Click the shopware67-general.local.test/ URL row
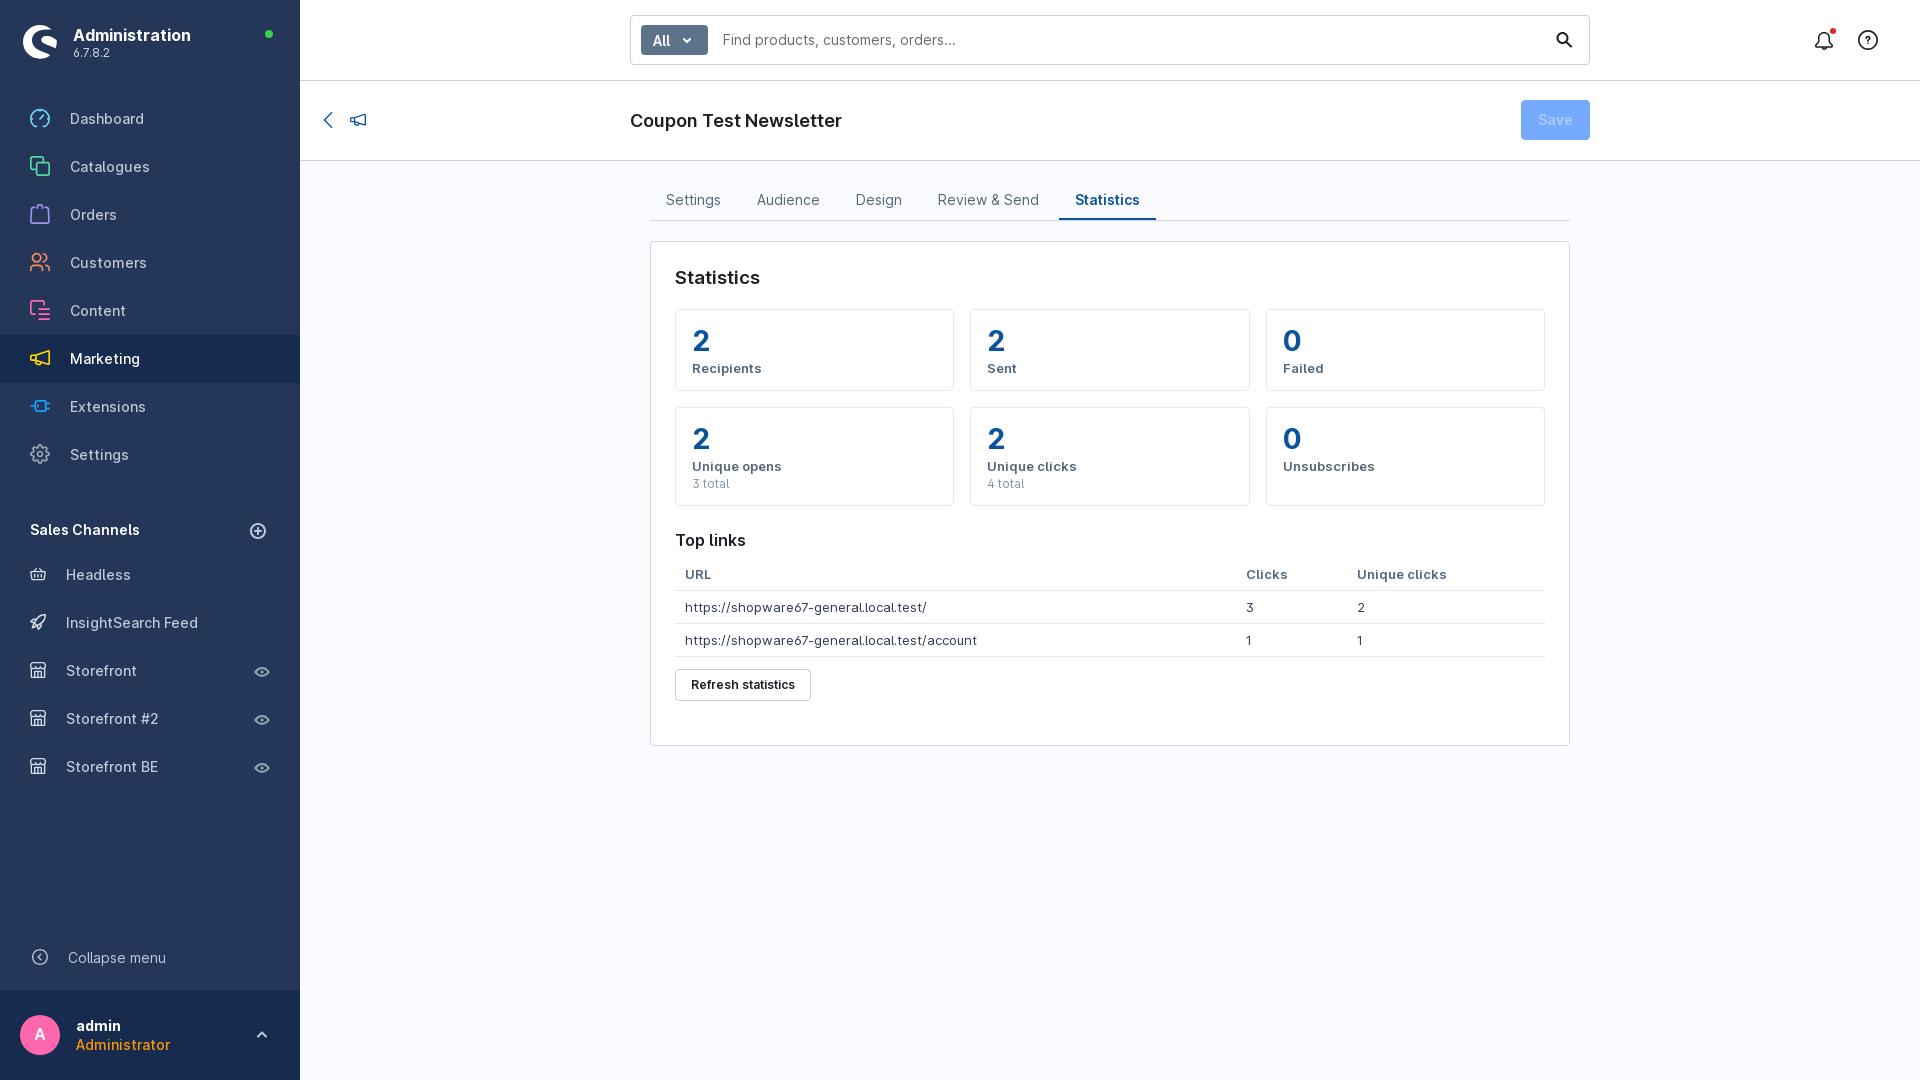This screenshot has width=1920, height=1080. 1110,607
